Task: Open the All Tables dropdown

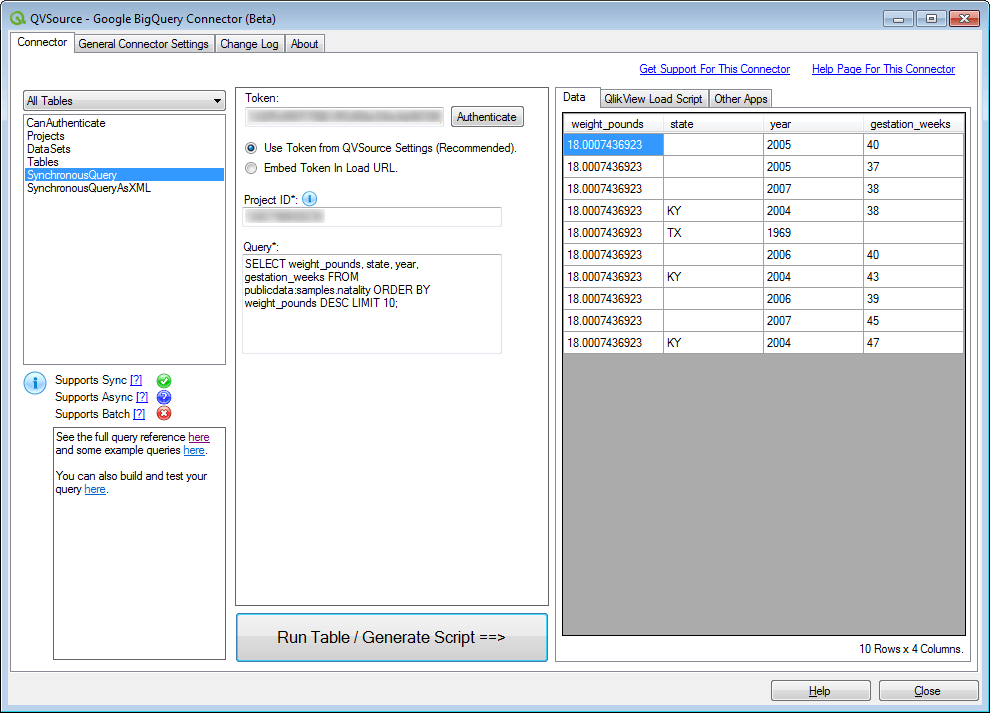Action: (124, 101)
